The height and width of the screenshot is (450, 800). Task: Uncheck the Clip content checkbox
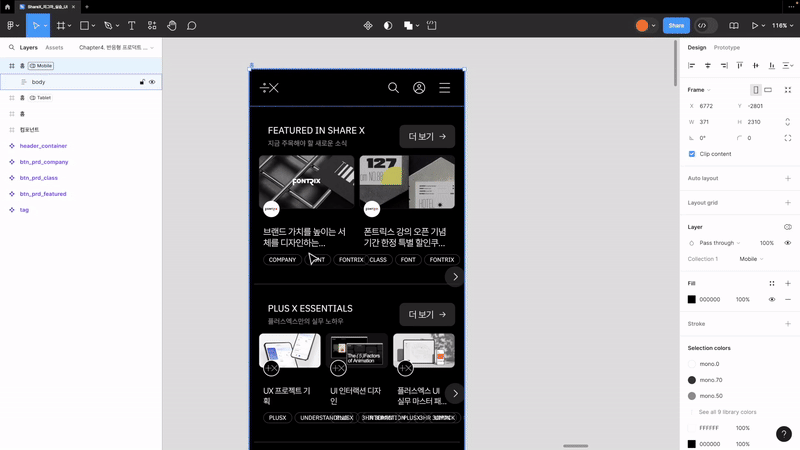(x=692, y=154)
